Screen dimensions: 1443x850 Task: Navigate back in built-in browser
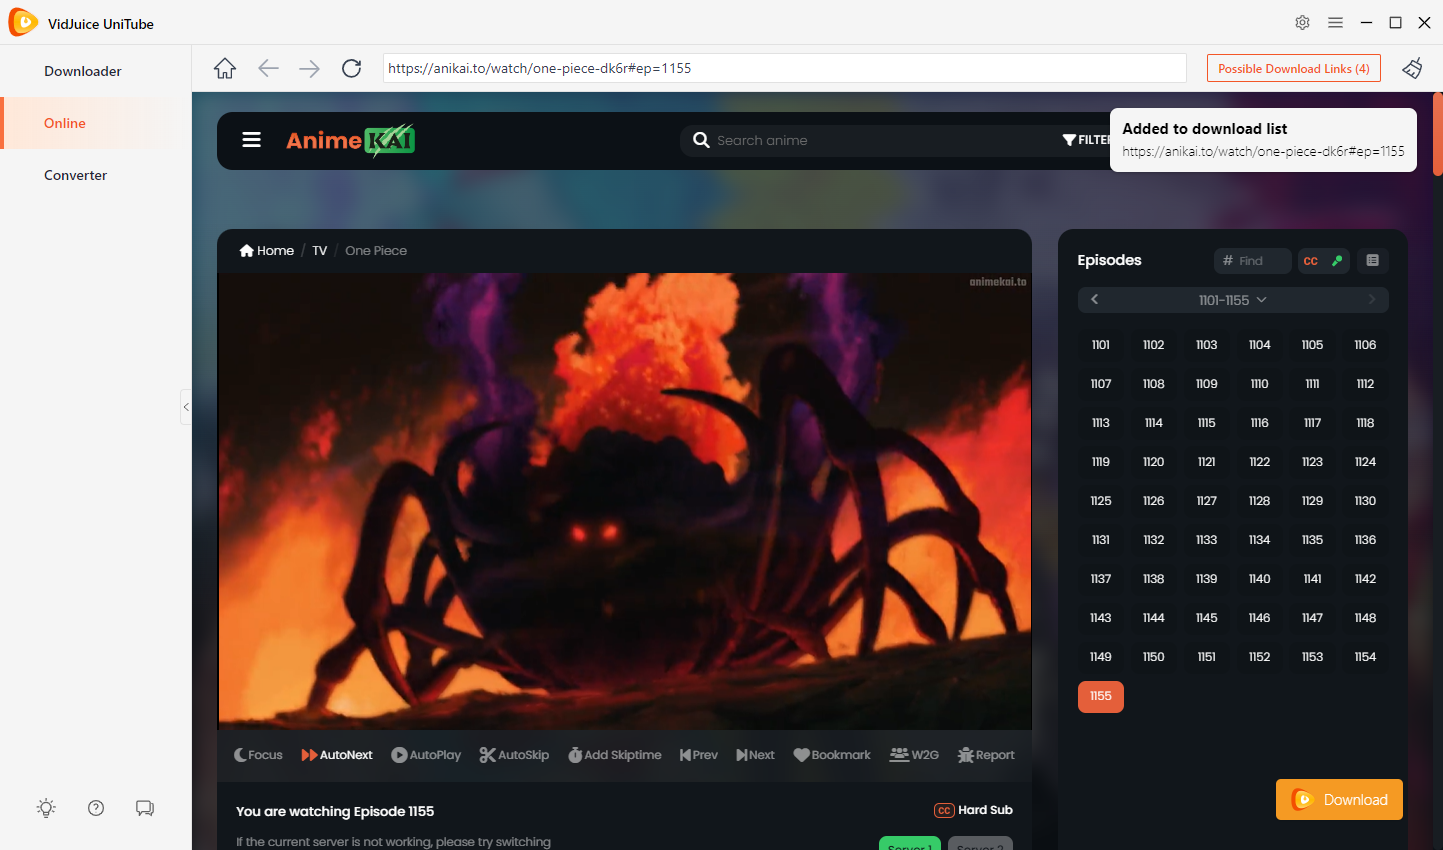coord(268,68)
